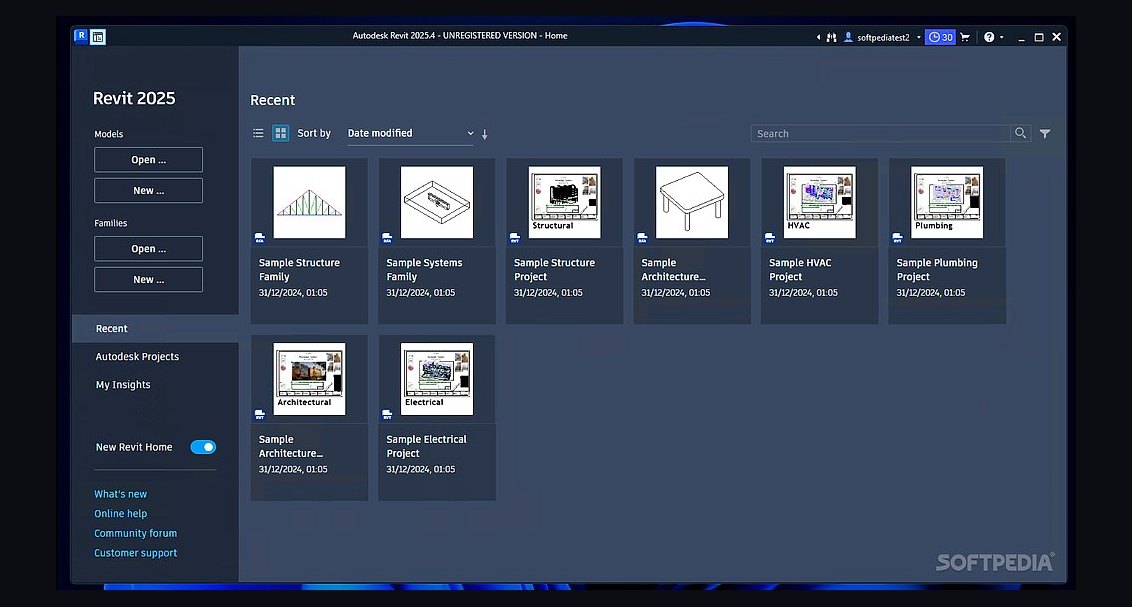Viewport: 1132px width, 607px height.
Task: Open Sample HVAC Project thumbnail
Action: click(819, 203)
